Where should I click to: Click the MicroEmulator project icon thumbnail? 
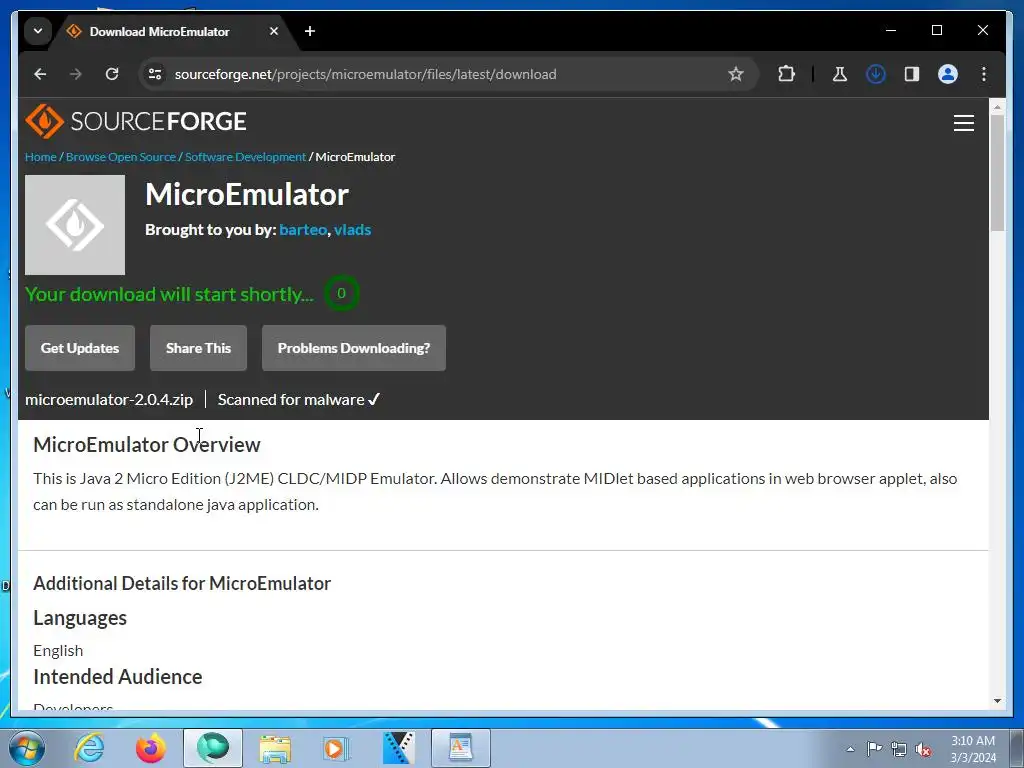(x=75, y=225)
